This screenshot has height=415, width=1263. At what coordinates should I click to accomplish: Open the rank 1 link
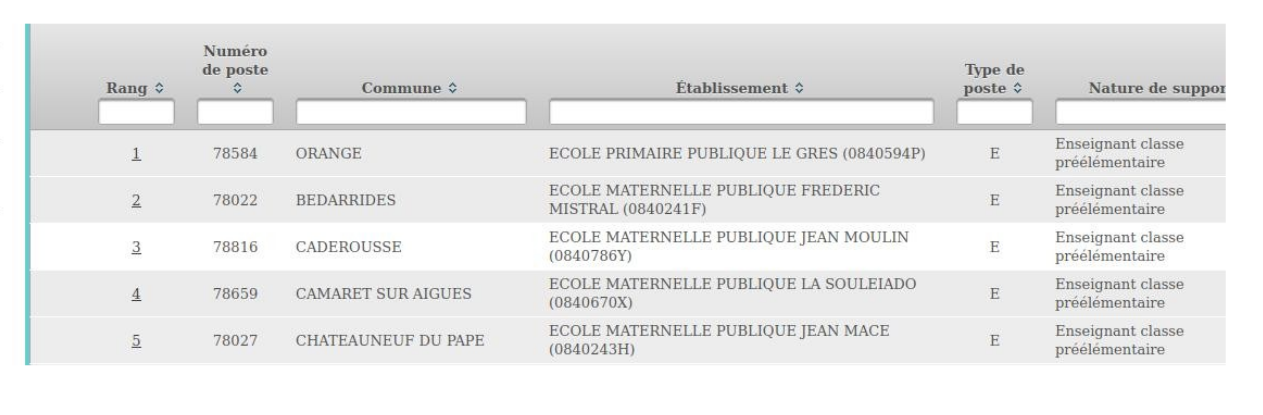tap(136, 155)
